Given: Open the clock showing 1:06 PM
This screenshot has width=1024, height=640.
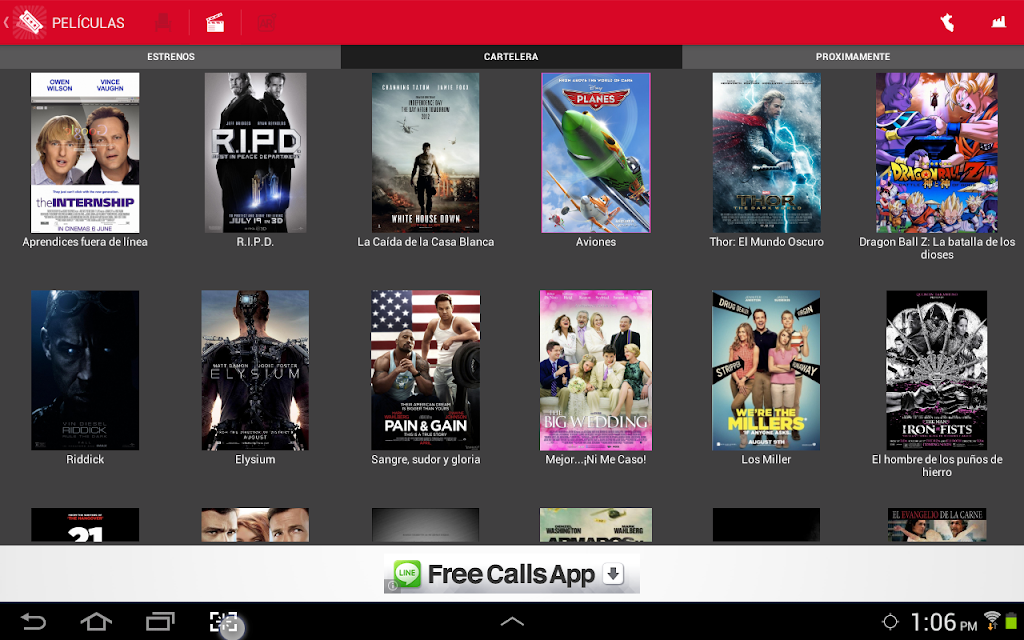Looking at the screenshot, I should 943,622.
